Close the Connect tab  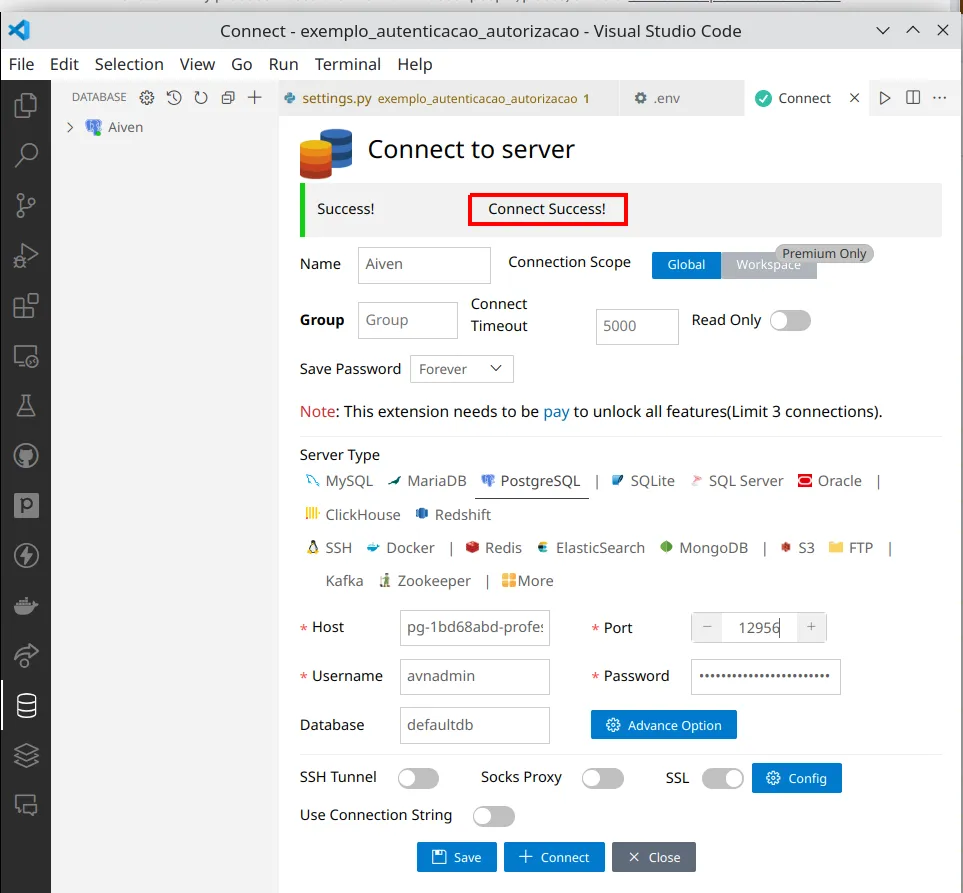(x=854, y=98)
